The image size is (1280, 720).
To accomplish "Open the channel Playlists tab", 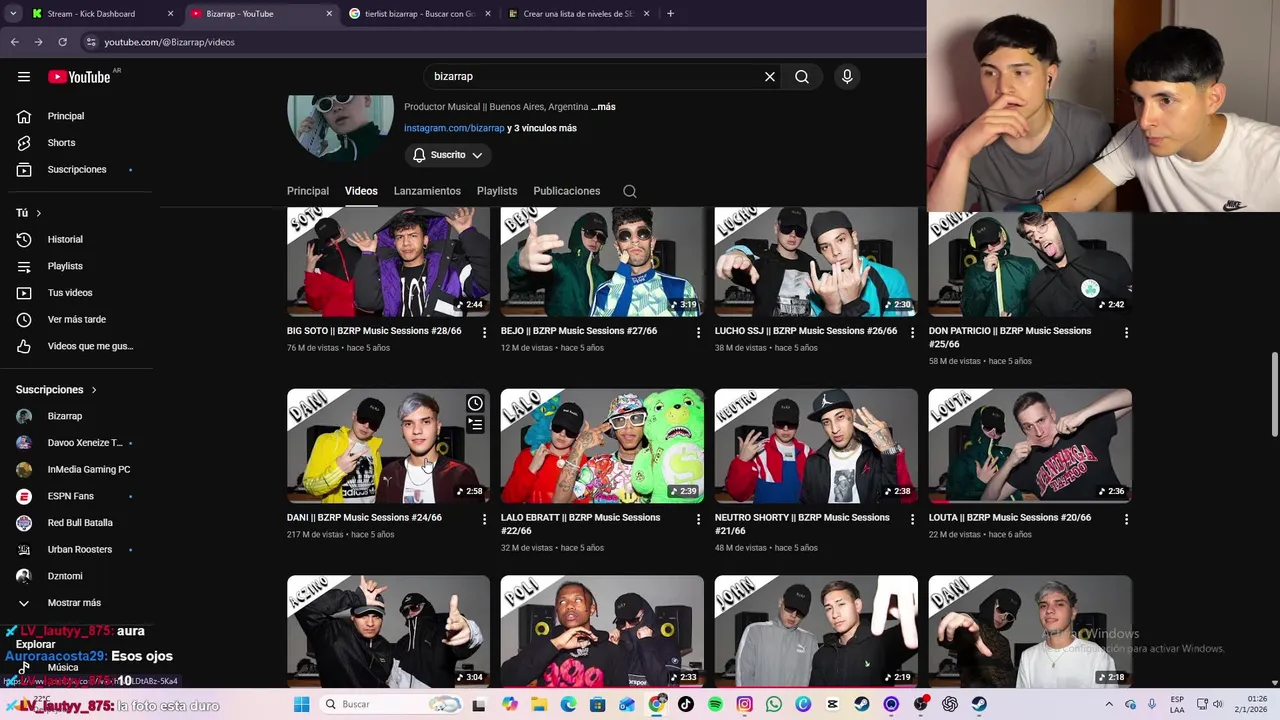I will 497,191.
